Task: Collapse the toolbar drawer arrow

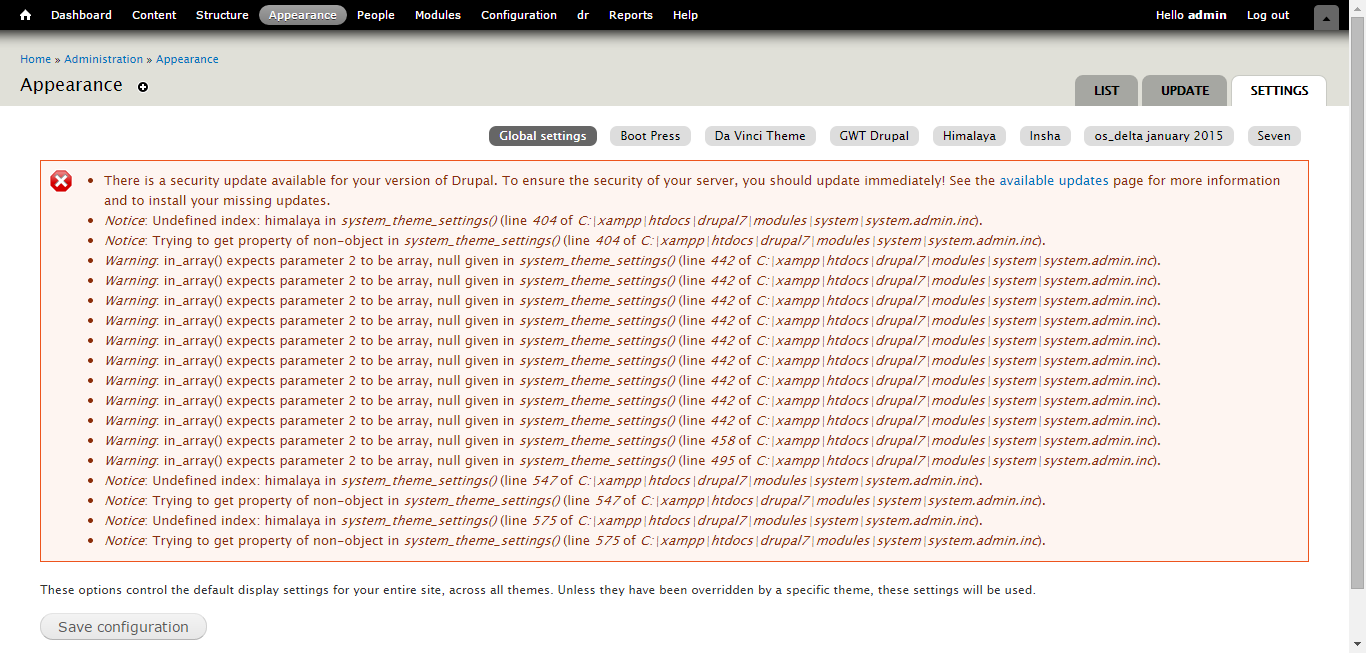Action: 1326,17
